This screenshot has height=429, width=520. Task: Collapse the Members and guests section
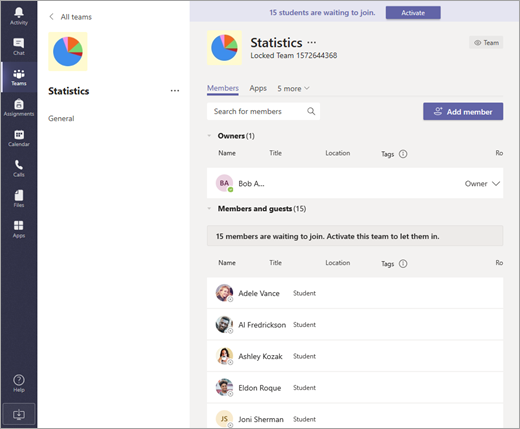coord(209,208)
